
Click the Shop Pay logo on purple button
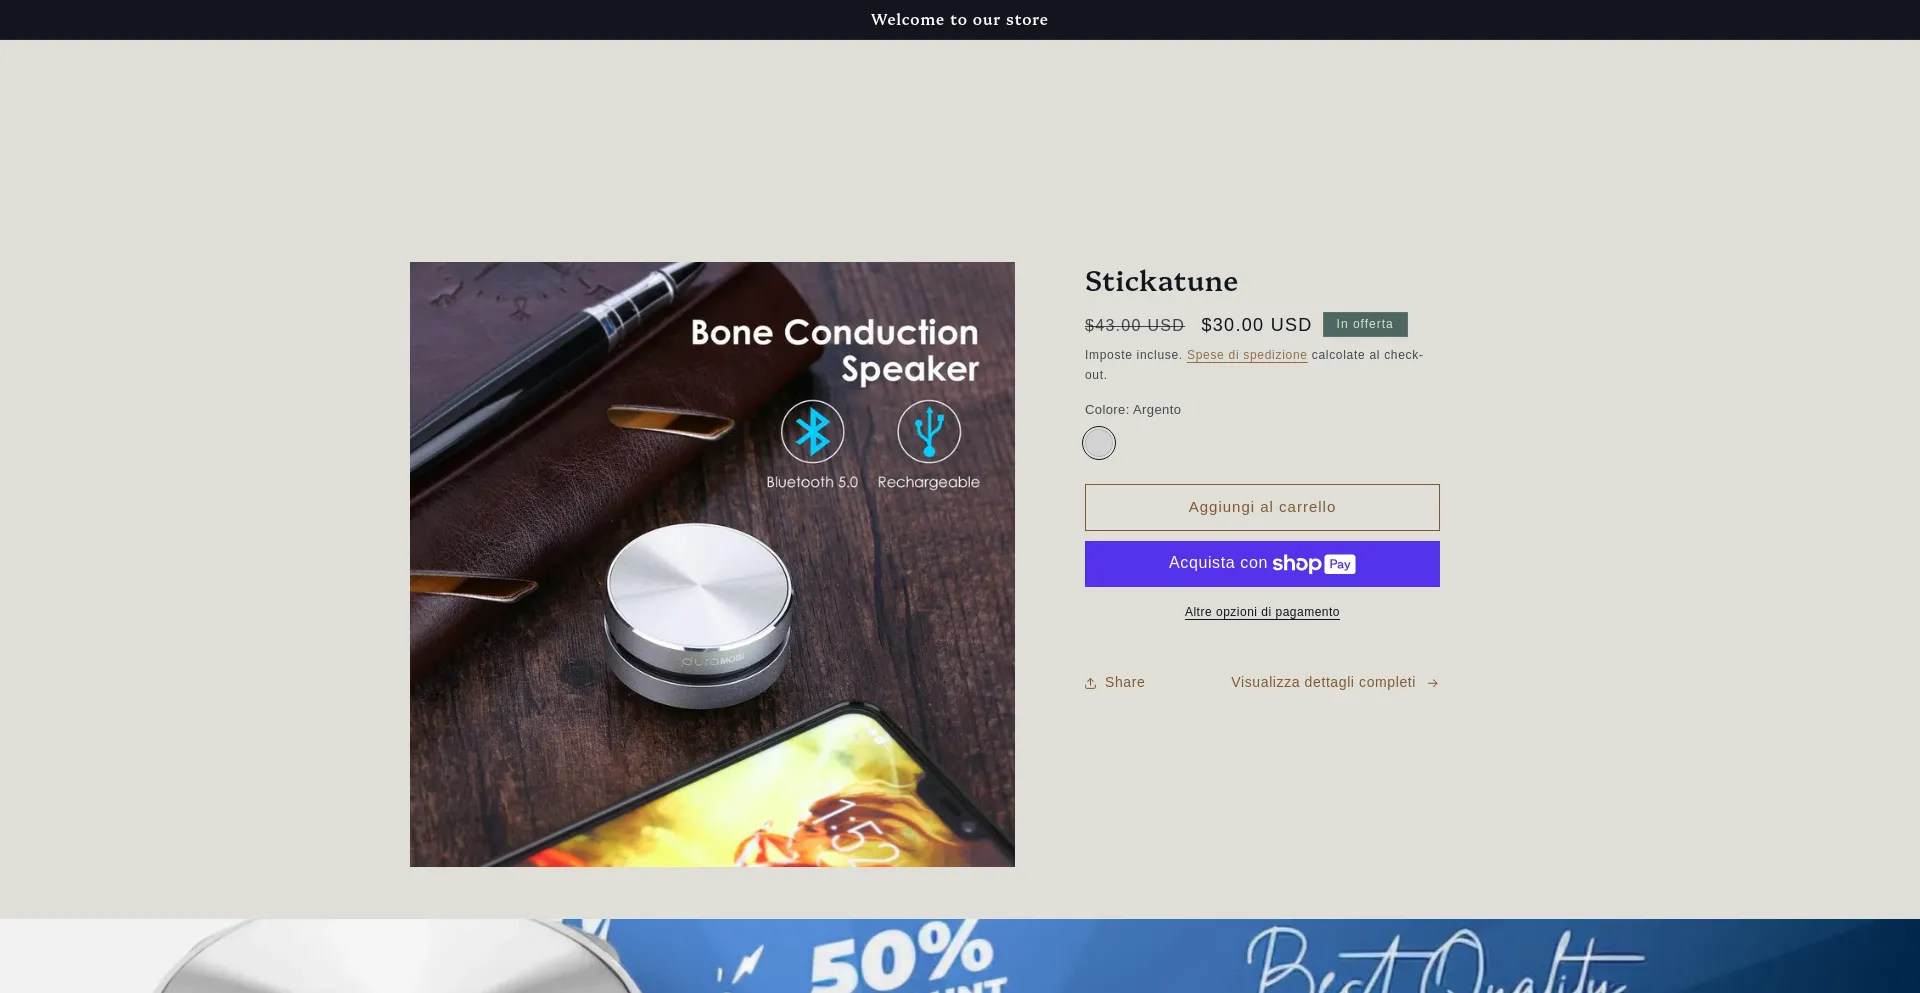[x=1314, y=564]
